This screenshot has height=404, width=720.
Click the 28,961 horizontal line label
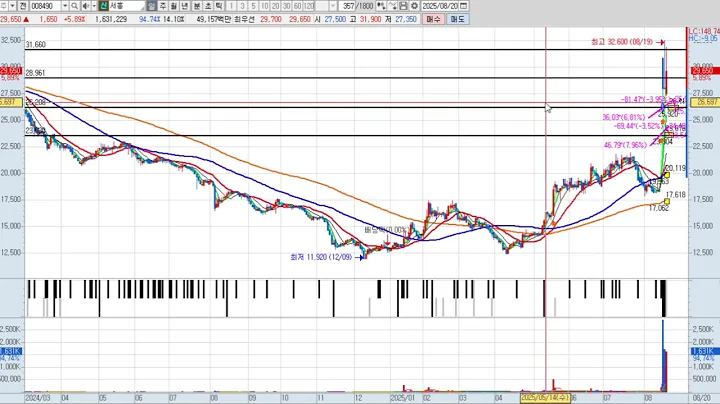tap(35, 73)
